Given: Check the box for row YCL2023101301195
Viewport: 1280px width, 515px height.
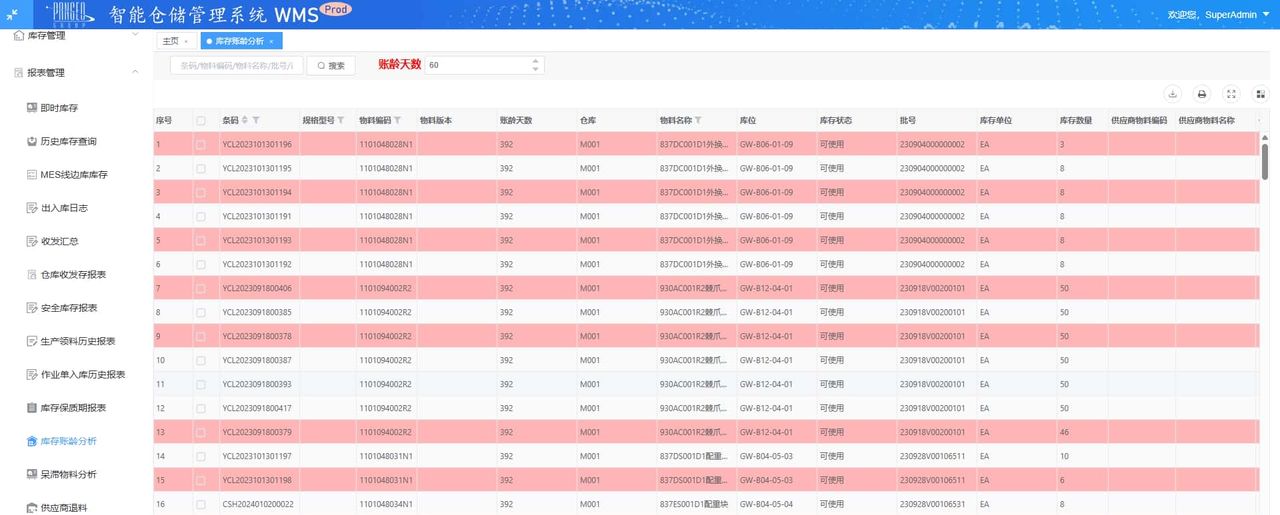Looking at the screenshot, I should coord(201,168).
